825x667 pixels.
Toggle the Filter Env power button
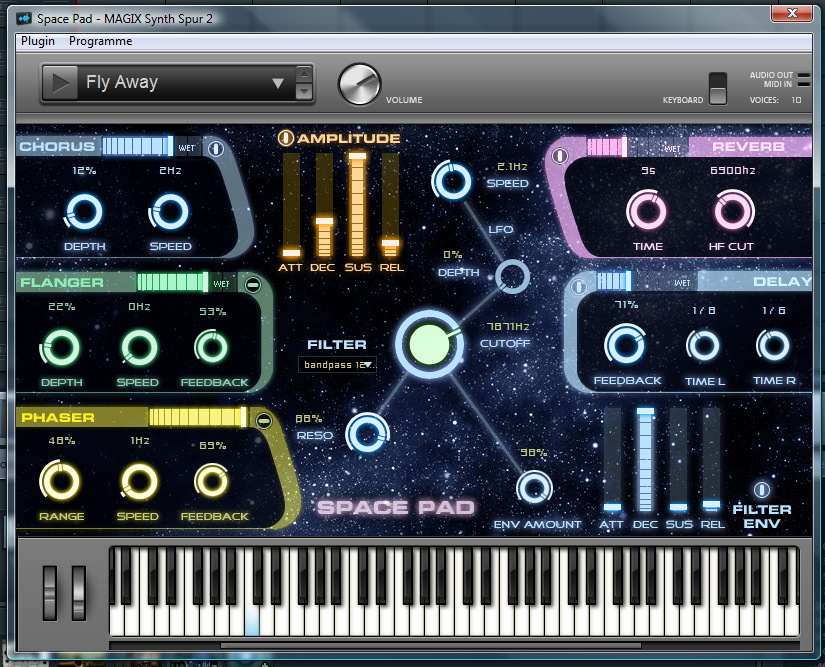[x=762, y=489]
